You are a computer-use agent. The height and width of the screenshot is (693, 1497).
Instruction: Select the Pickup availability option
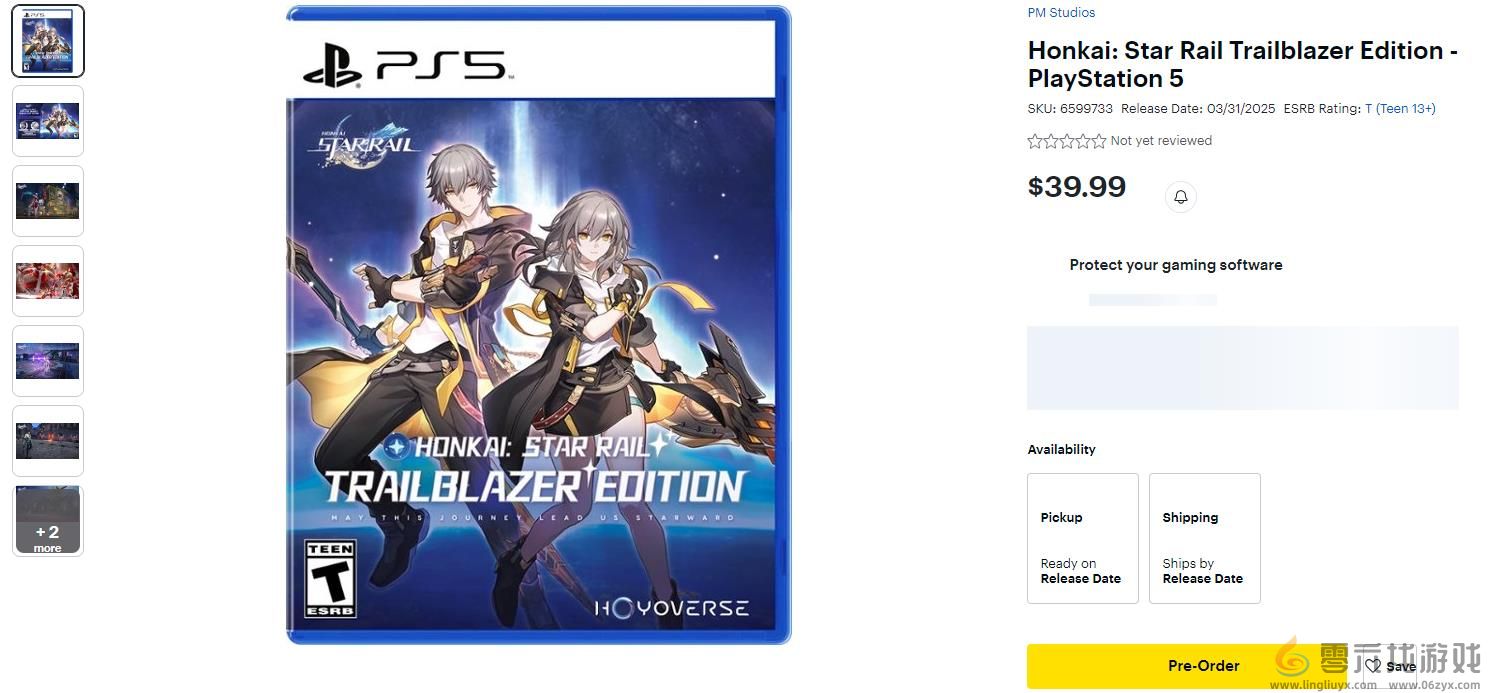[x=1082, y=538]
